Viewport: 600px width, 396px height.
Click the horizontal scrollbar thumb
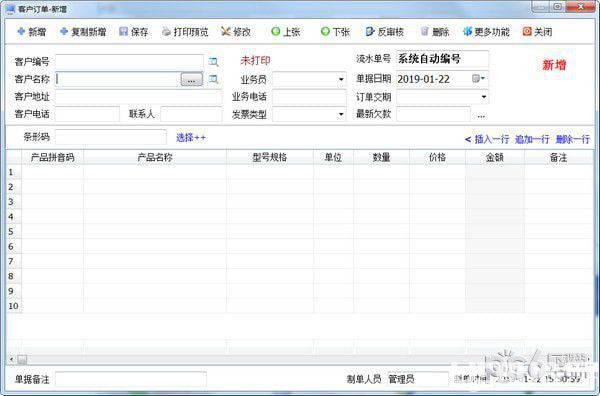pos(22,359)
